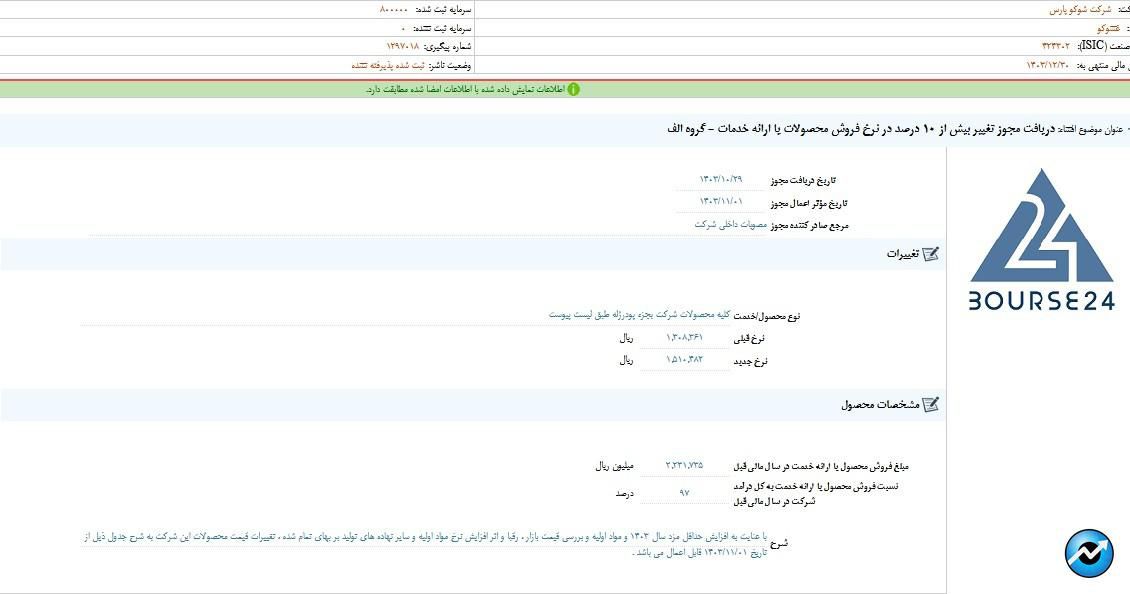Click the مصوبات داخلی شرکت issuing authority value
The width and height of the screenshot is (1130, 594).
click(x=731, y=225)
